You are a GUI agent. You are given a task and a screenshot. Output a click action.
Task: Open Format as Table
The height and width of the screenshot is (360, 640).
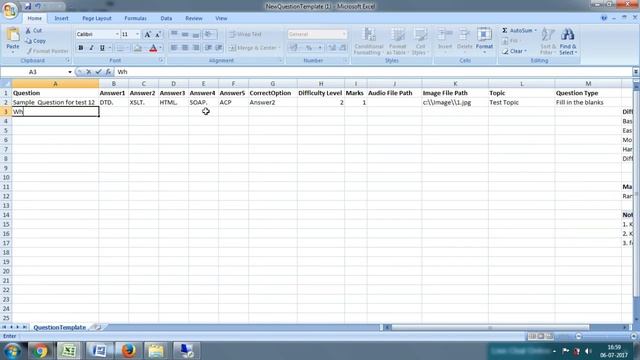tap(397, 41)
